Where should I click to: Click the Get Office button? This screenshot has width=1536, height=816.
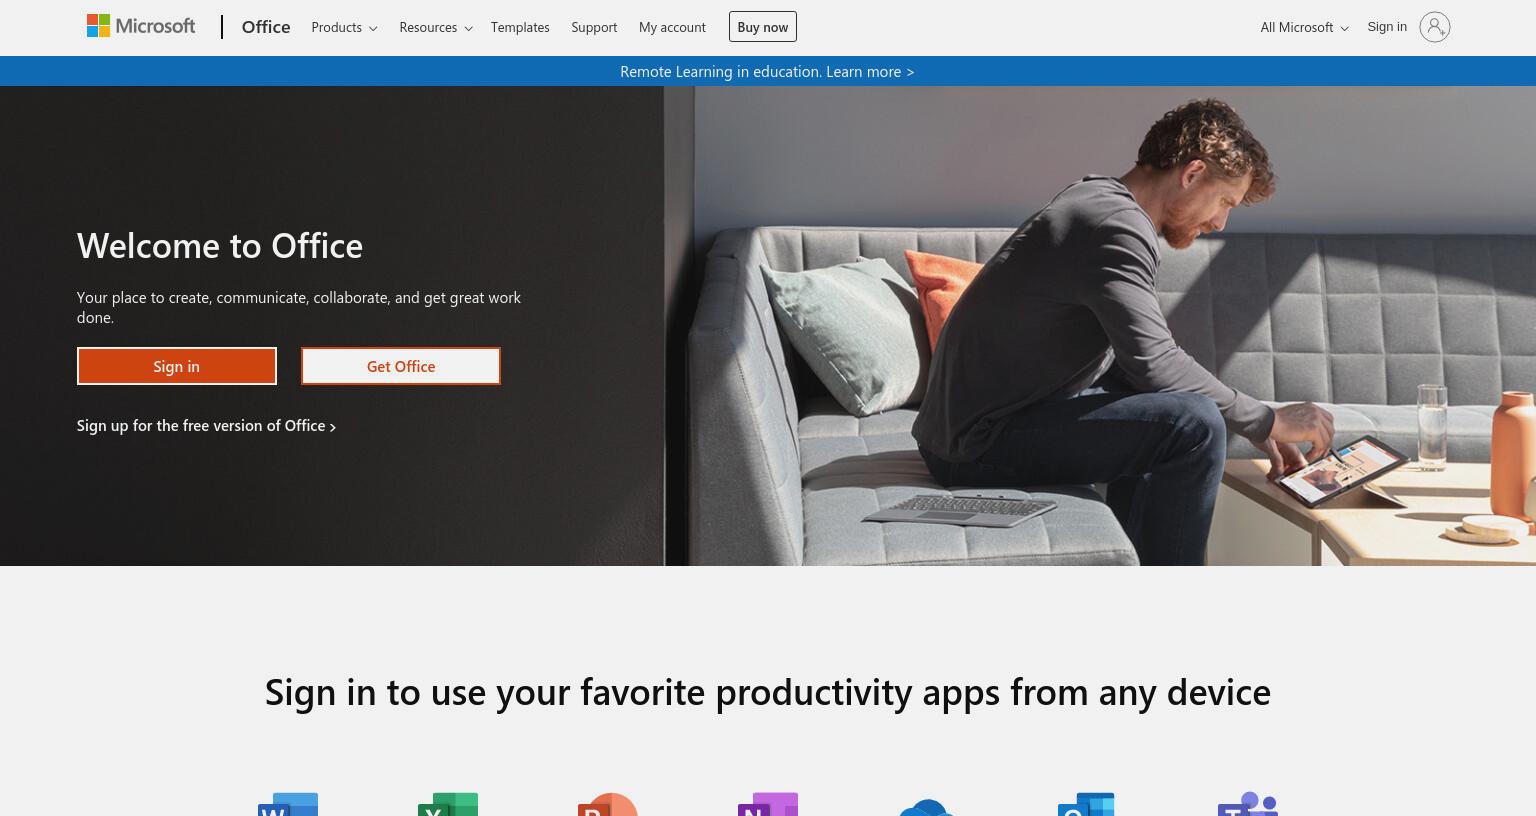pyautogui.click(x=401, y=366)
